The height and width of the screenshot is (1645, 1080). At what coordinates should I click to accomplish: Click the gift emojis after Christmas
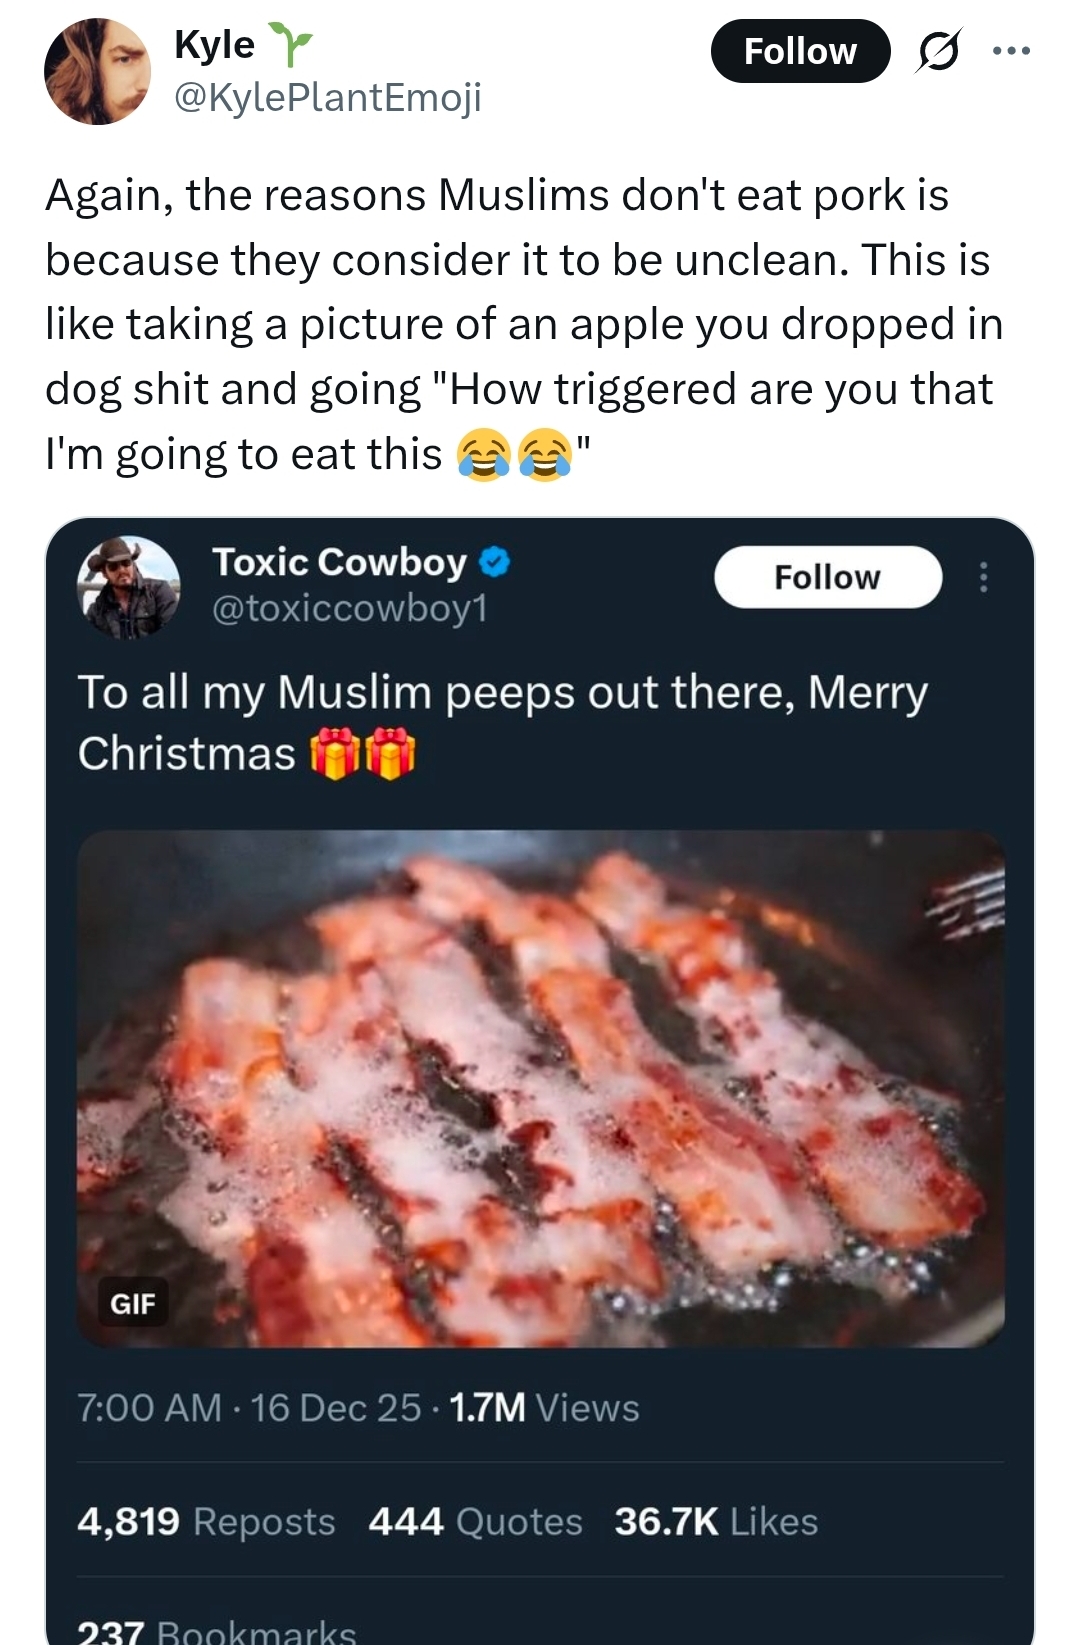(x=362, y=753)
